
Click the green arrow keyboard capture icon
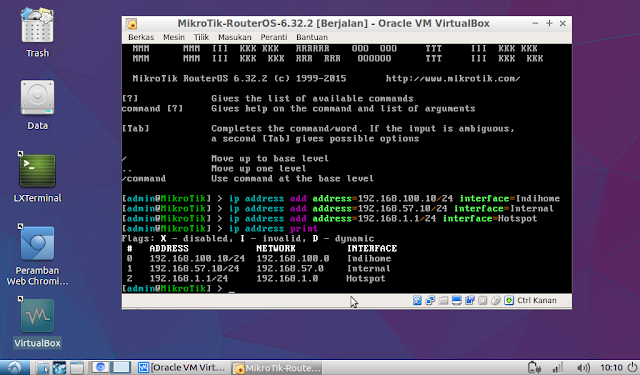click(x=509, y=300)
